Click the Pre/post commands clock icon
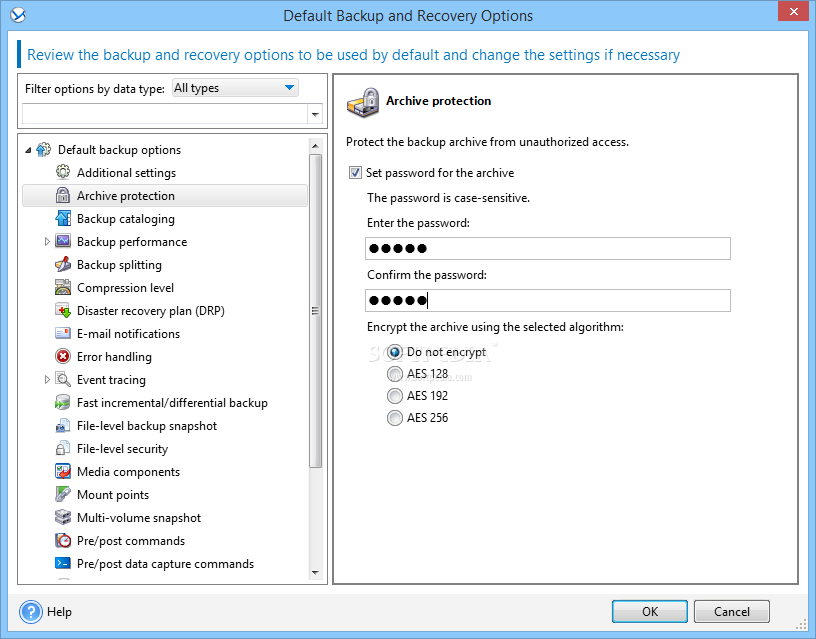 click(x=63, y=540)
